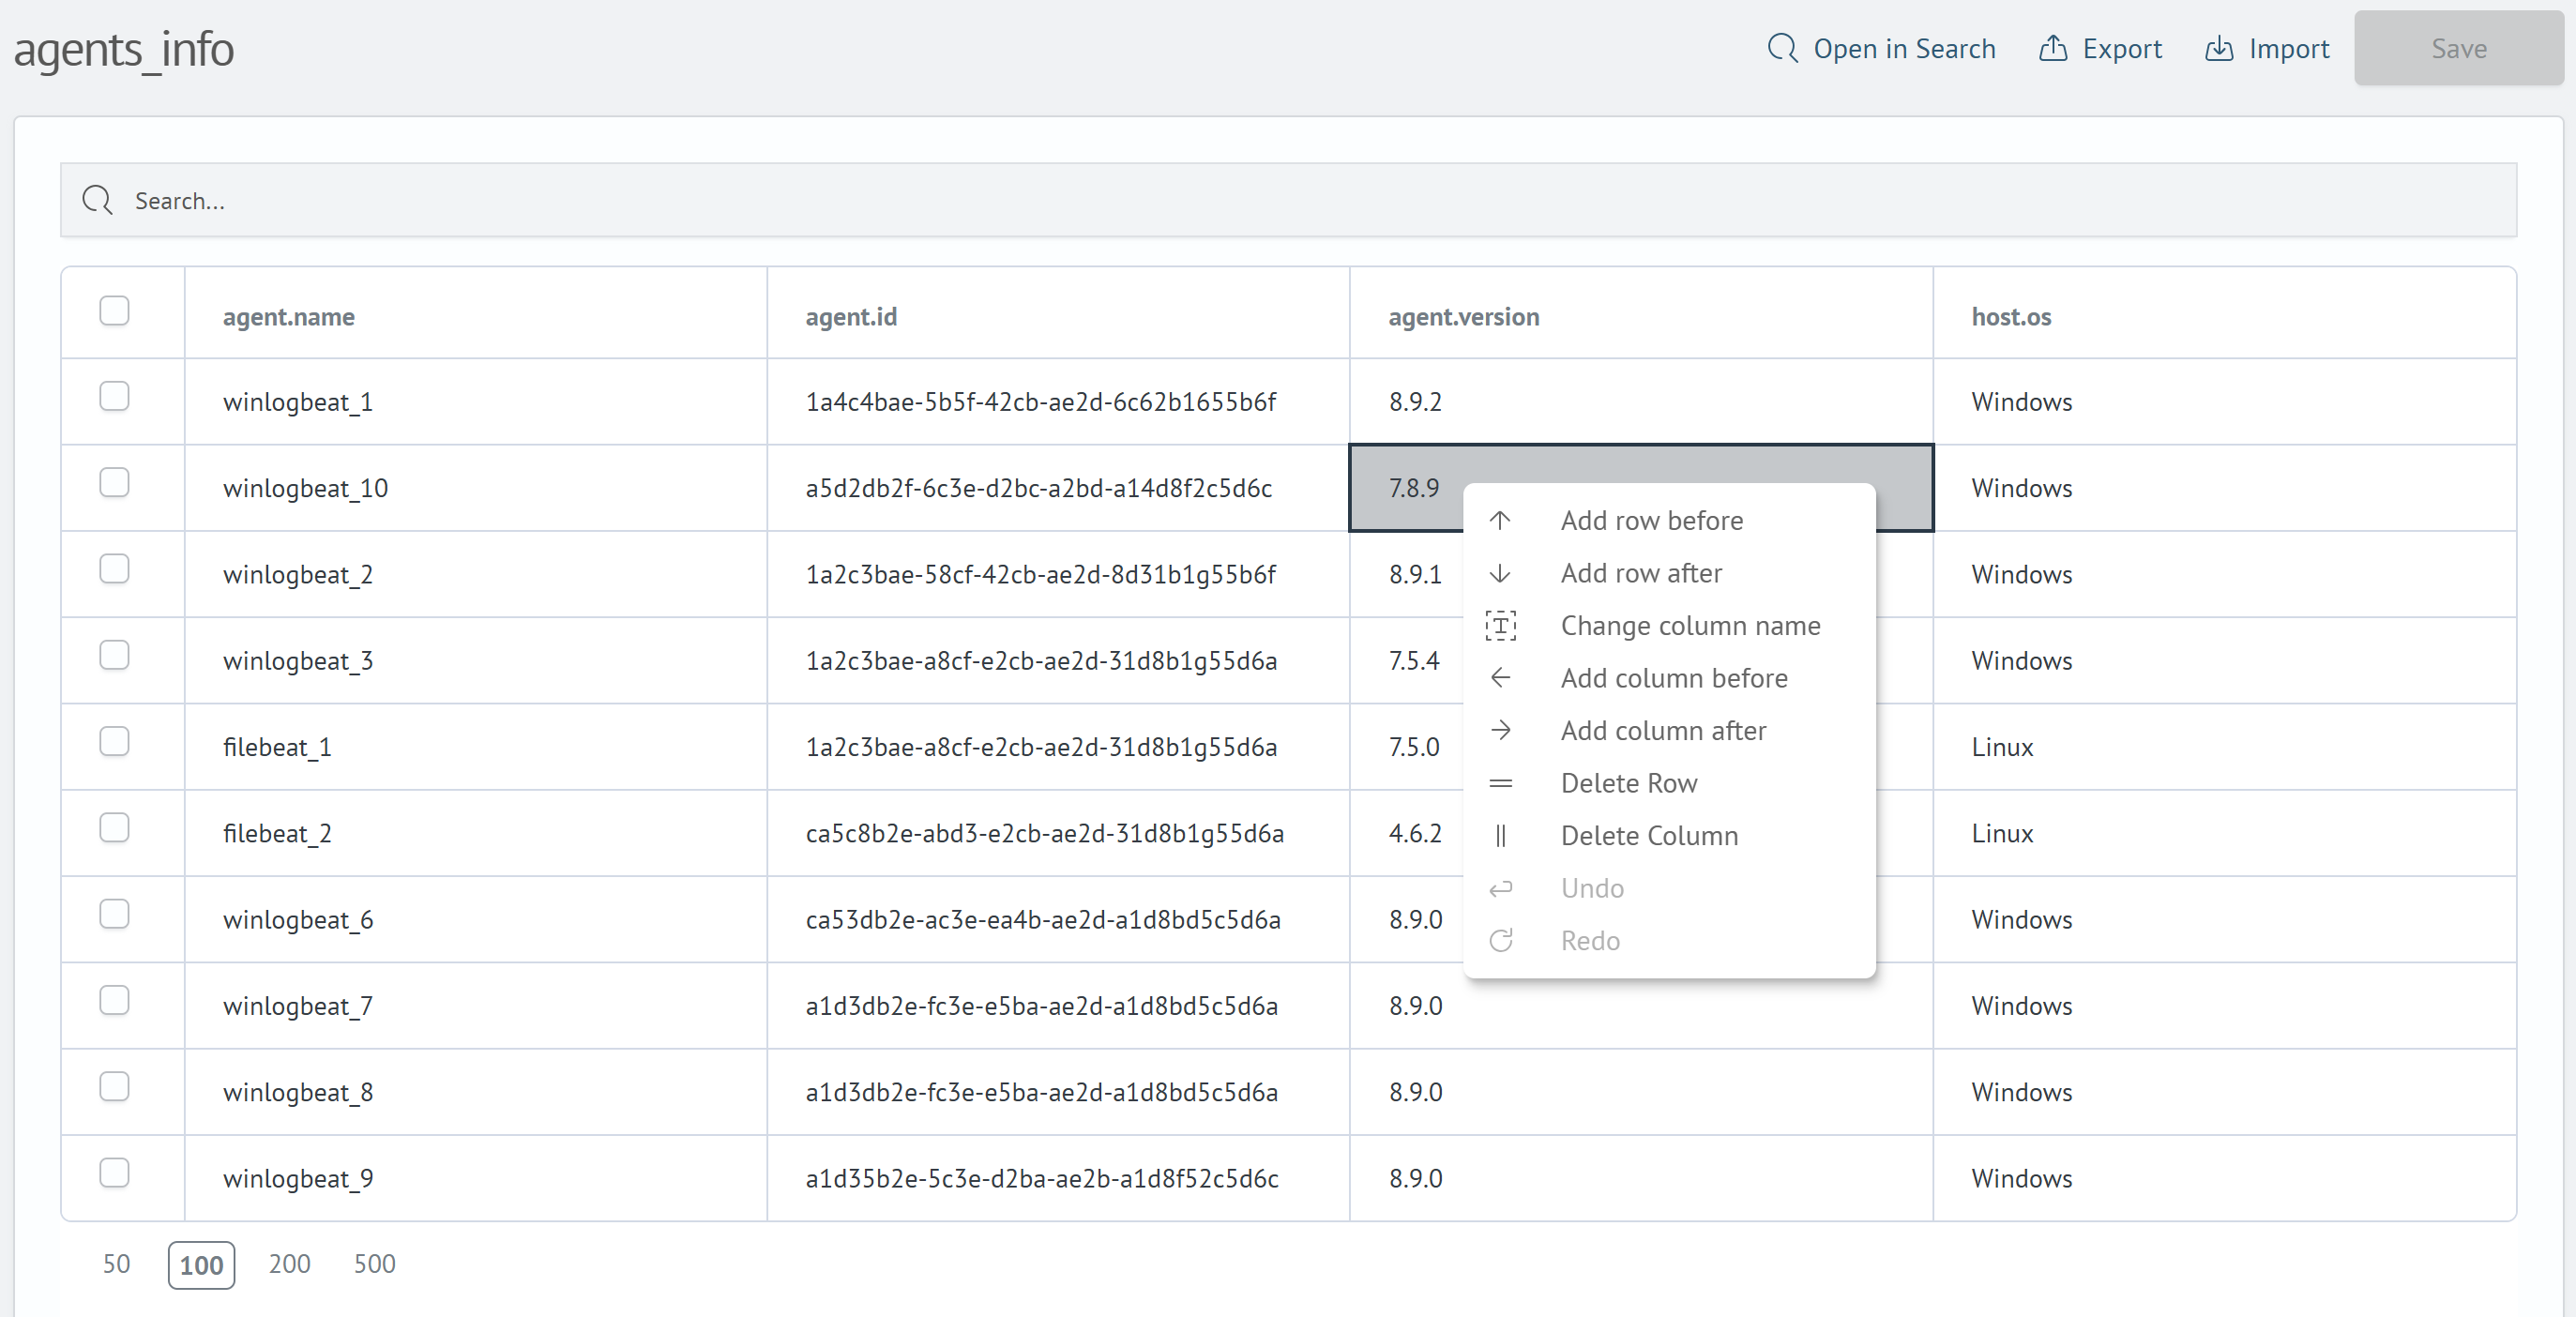This screenshot has width=2576, height=1317.
Task: Click Add row after in the context menu
Action: [x=1641, y=573]
